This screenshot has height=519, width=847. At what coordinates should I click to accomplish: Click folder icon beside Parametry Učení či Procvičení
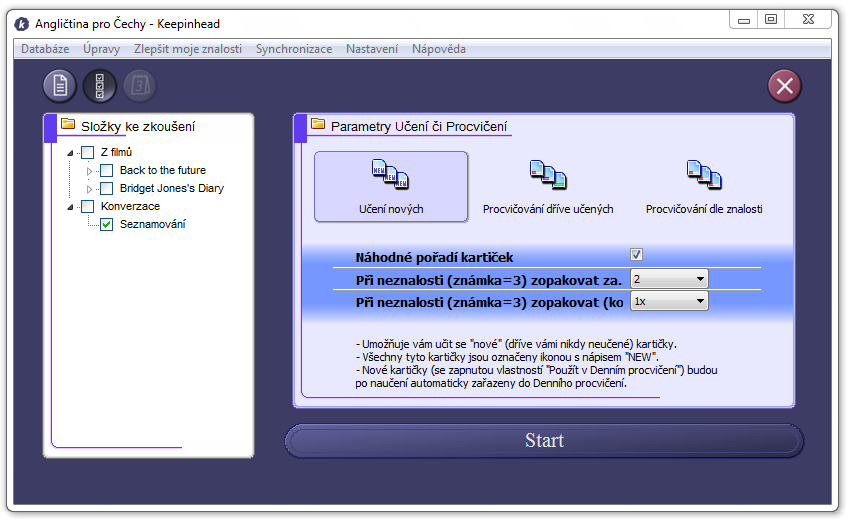click(318, 124)
